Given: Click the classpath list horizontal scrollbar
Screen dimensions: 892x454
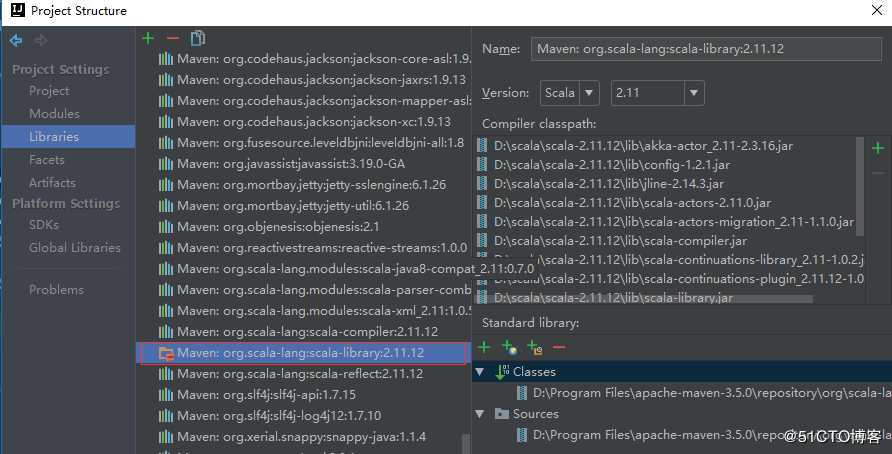Looking at the screenshot, I should click(643, 299).
